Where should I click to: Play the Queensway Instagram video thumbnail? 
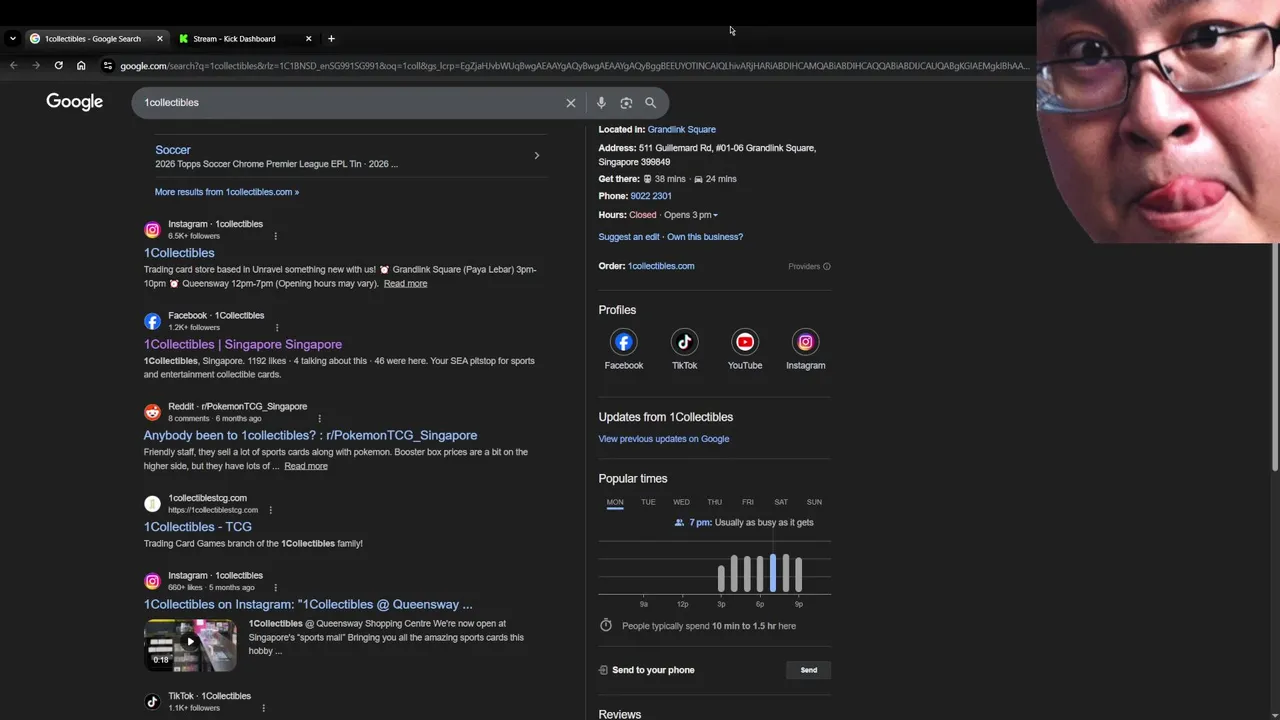[x=190, y=644]
